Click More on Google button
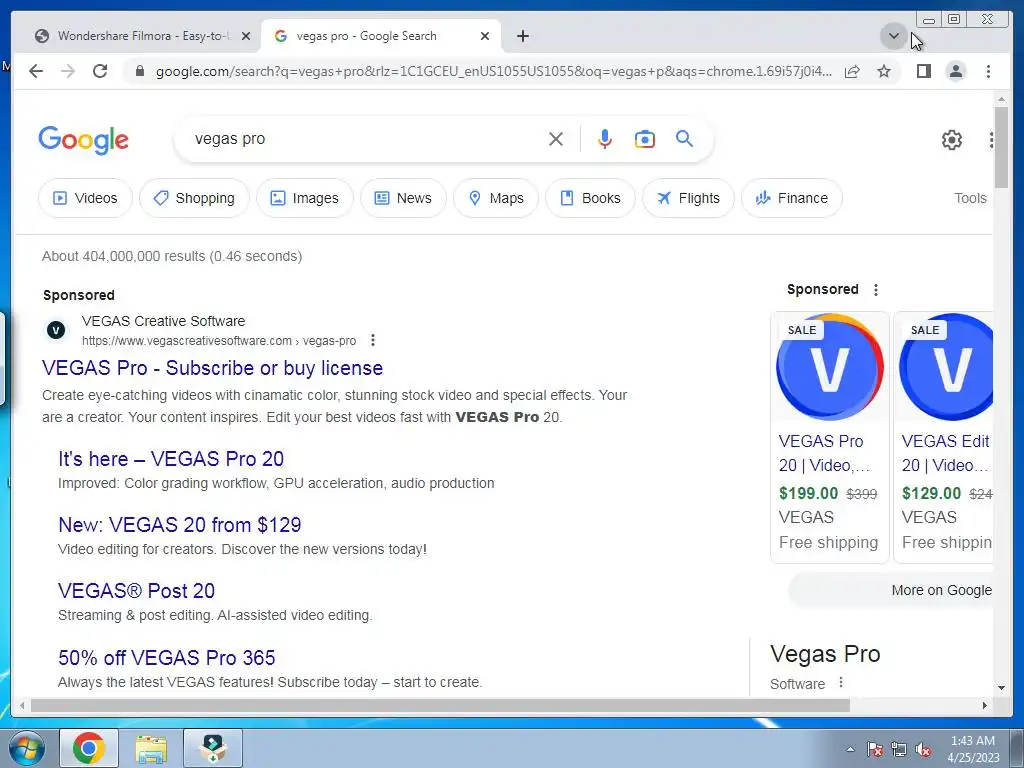The height and width of the screenshot is (768, 1024). point(891,590)
